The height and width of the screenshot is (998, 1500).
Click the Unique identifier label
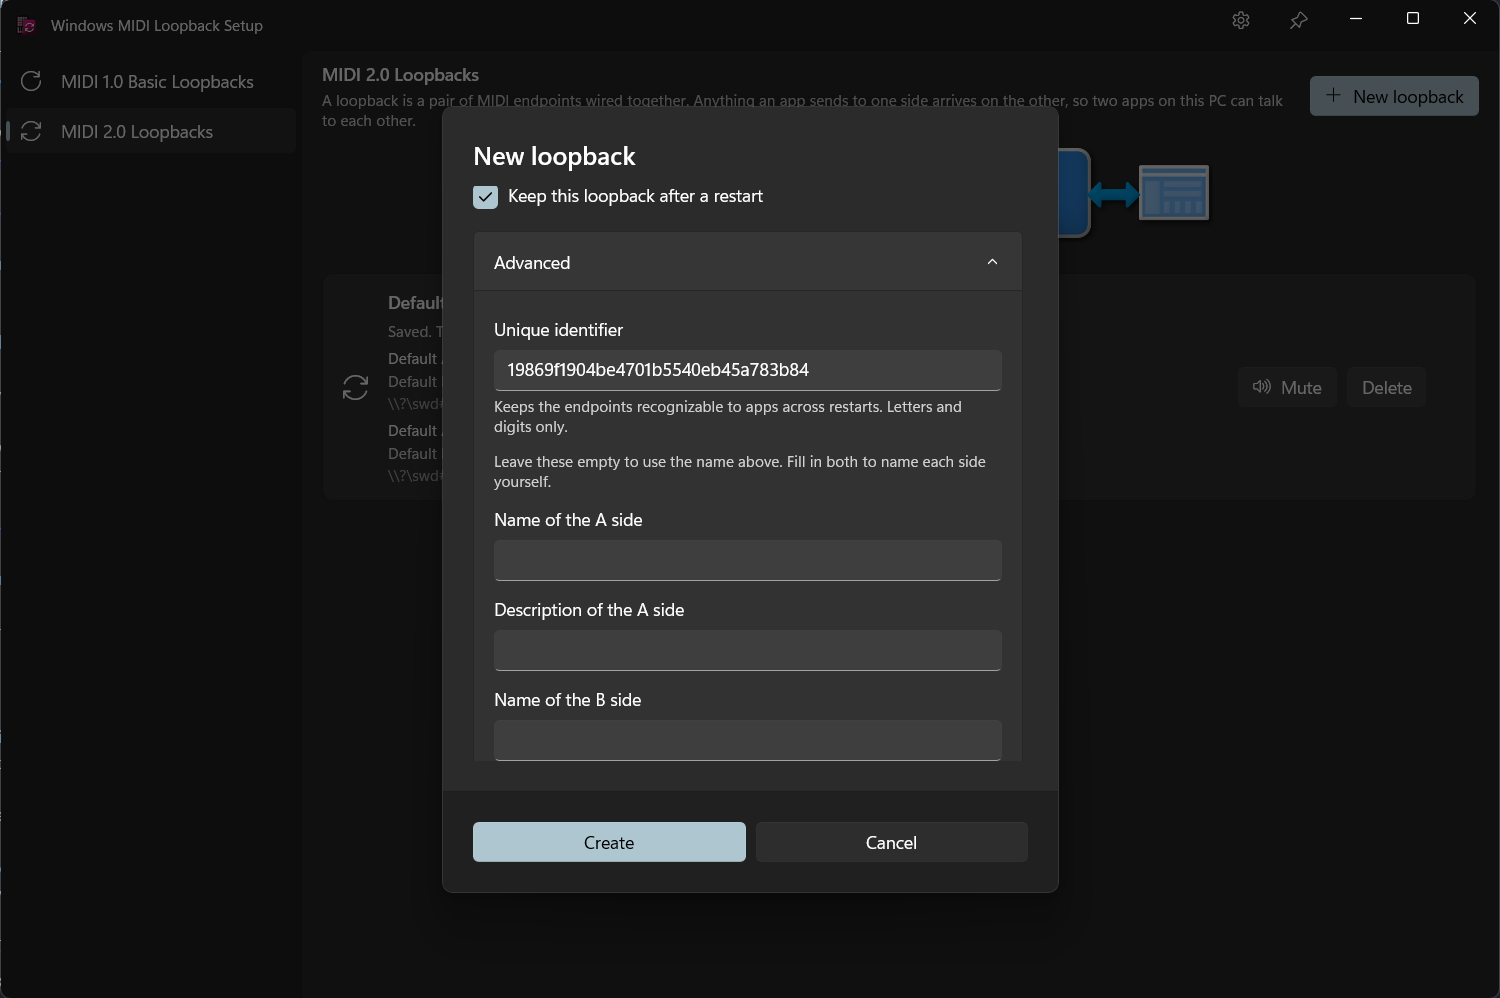(x=558, y=330)
